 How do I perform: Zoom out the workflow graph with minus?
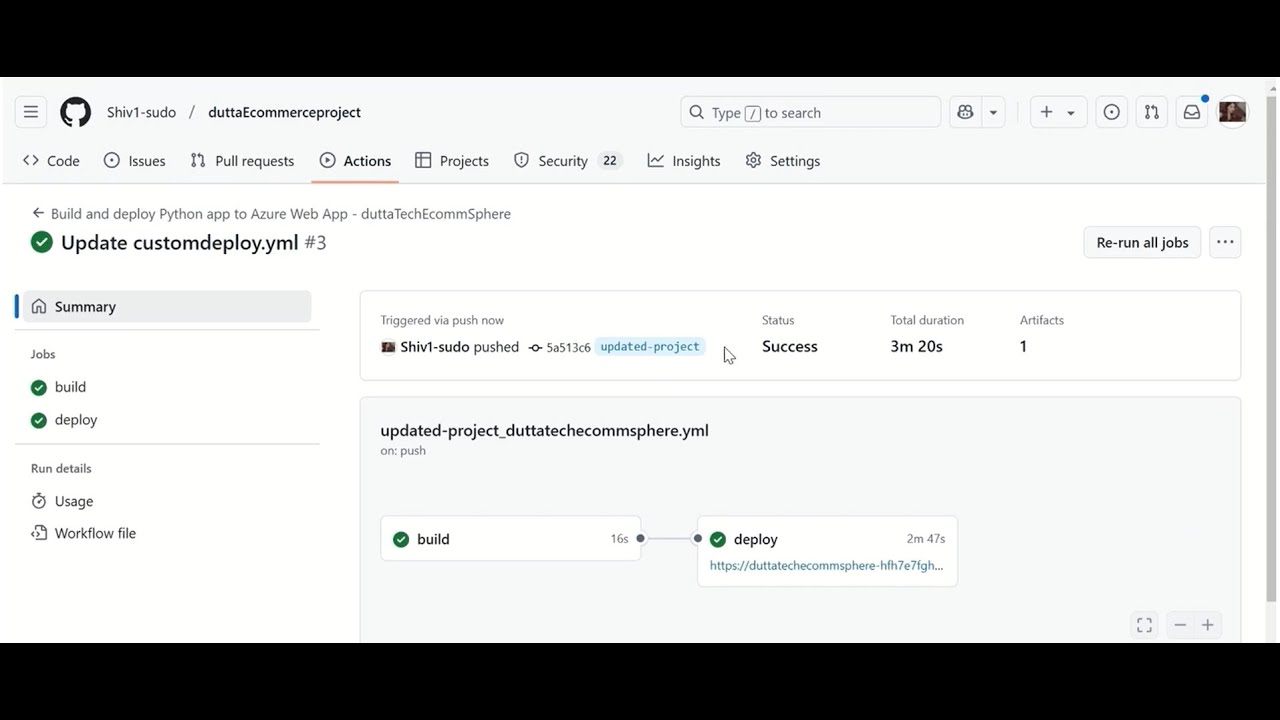(1180, 625)
